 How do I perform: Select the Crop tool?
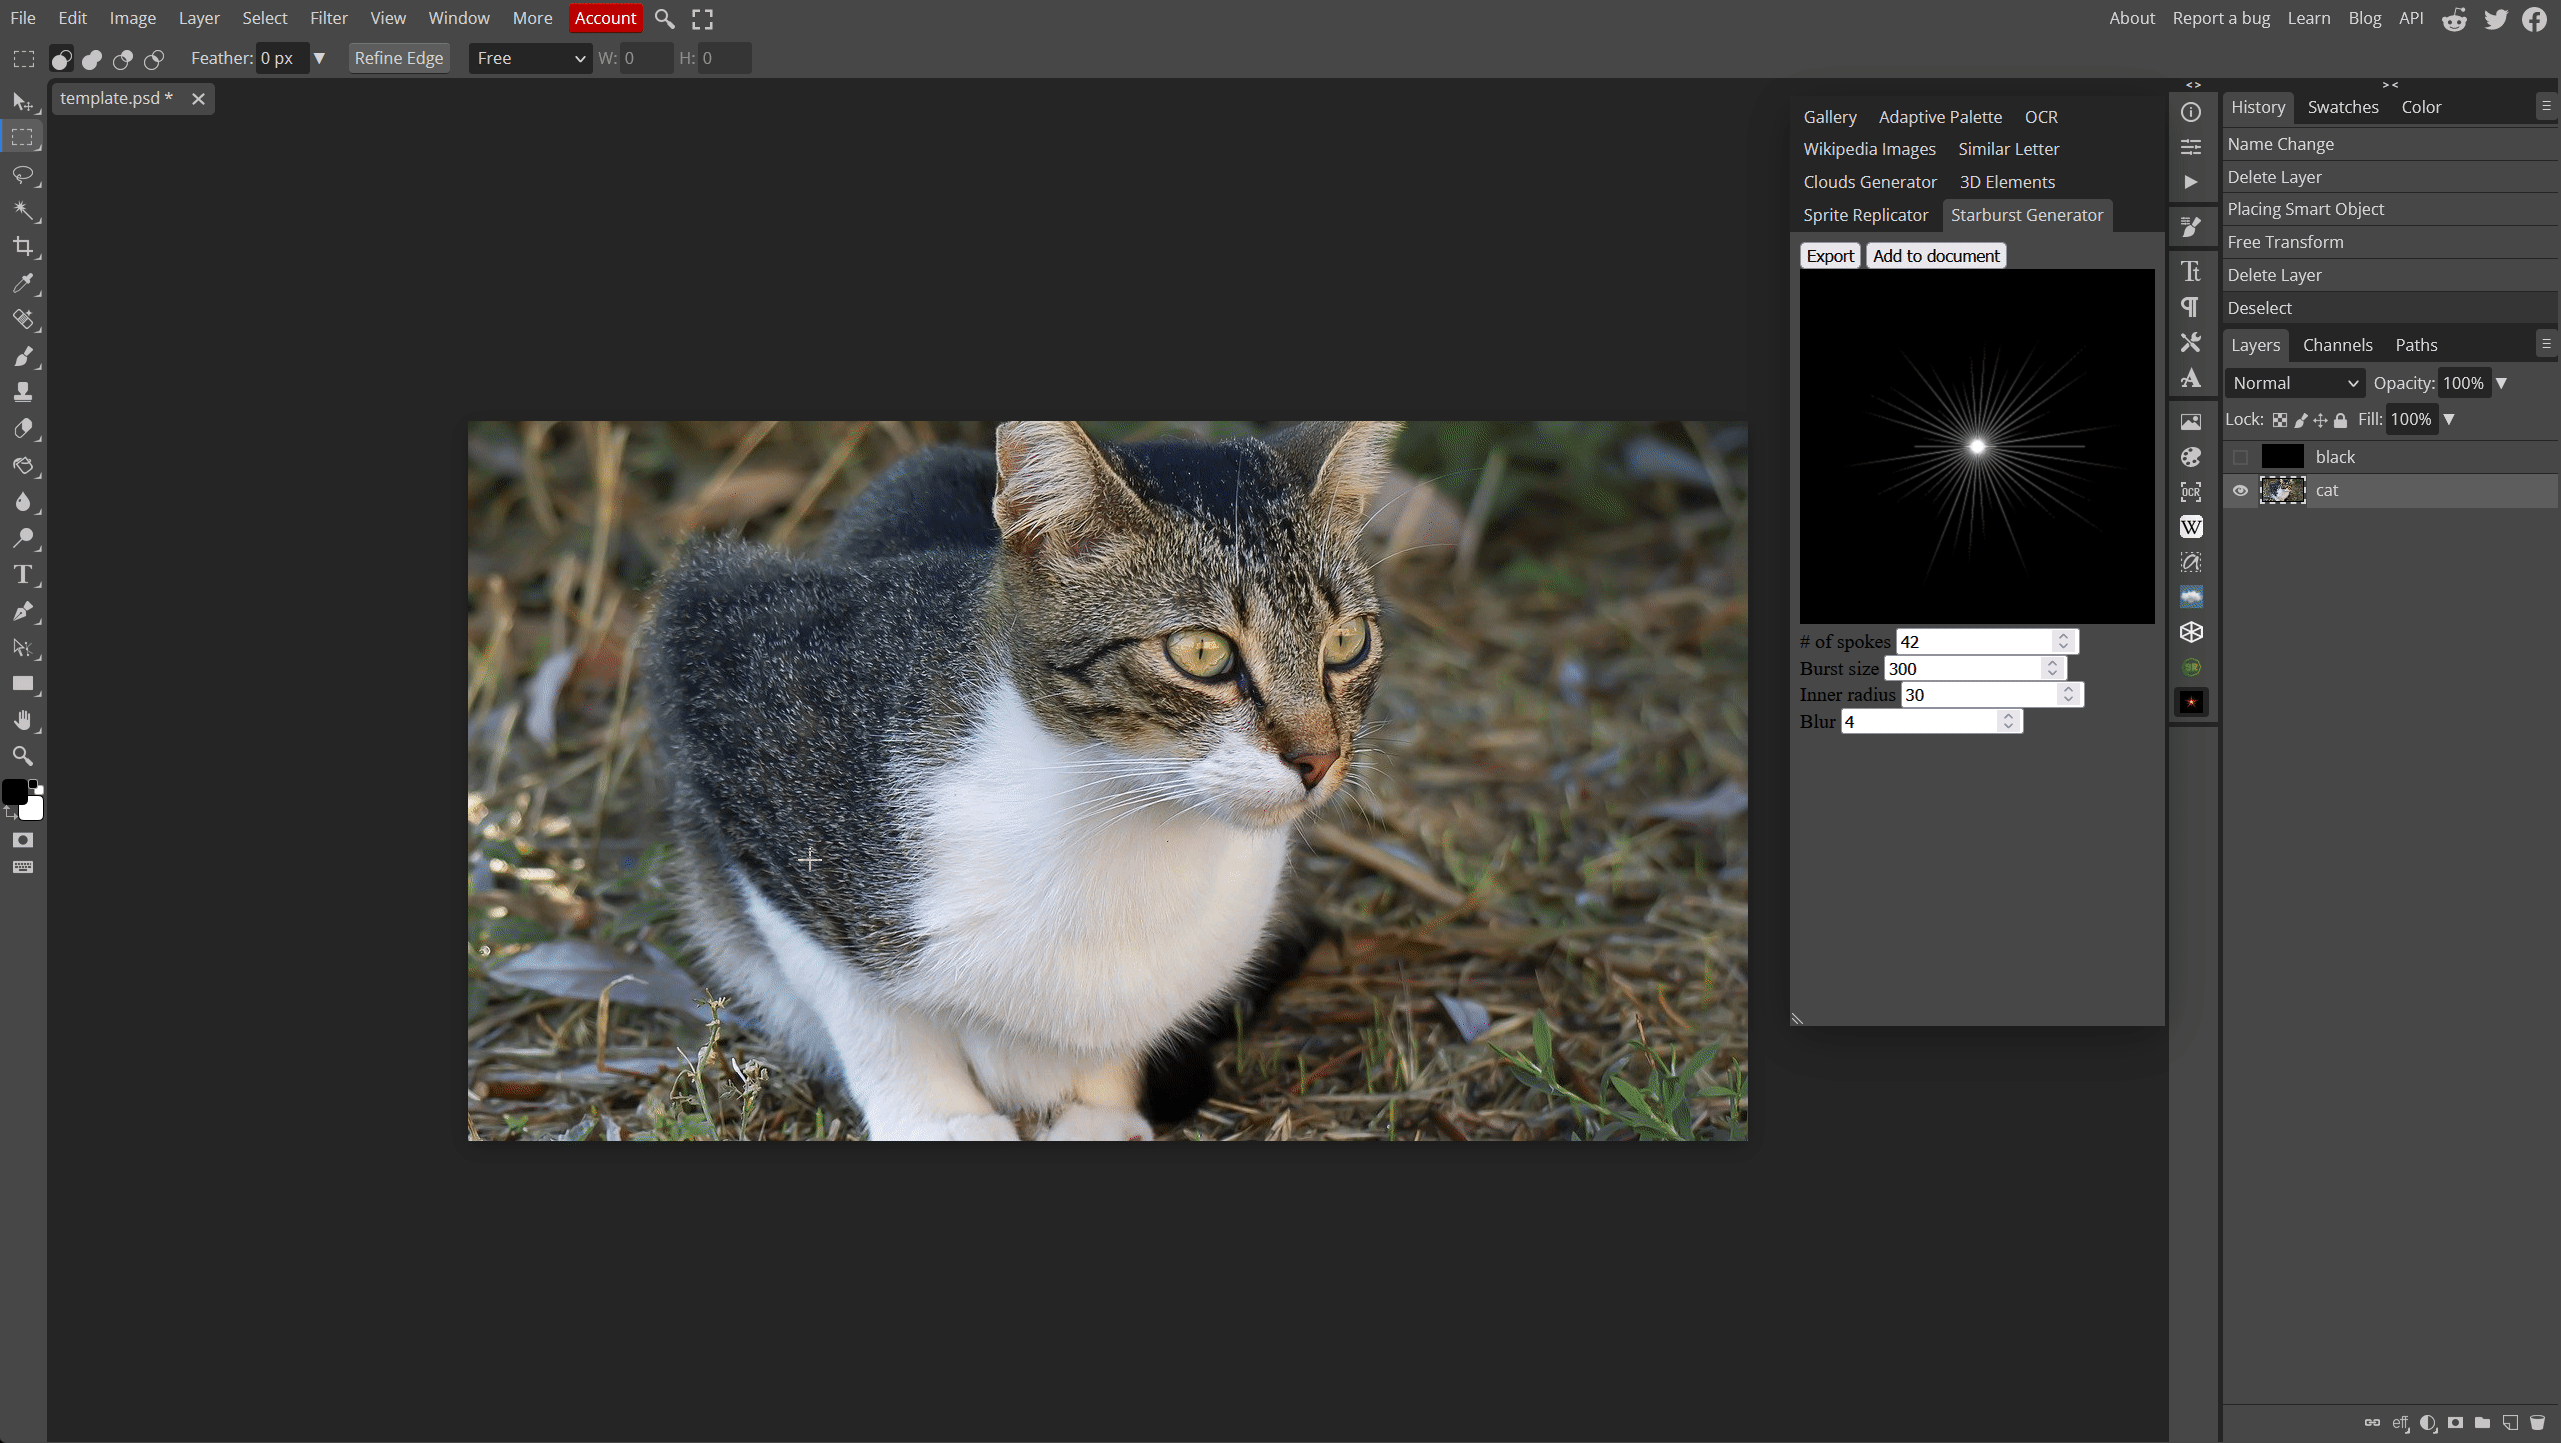22,246
